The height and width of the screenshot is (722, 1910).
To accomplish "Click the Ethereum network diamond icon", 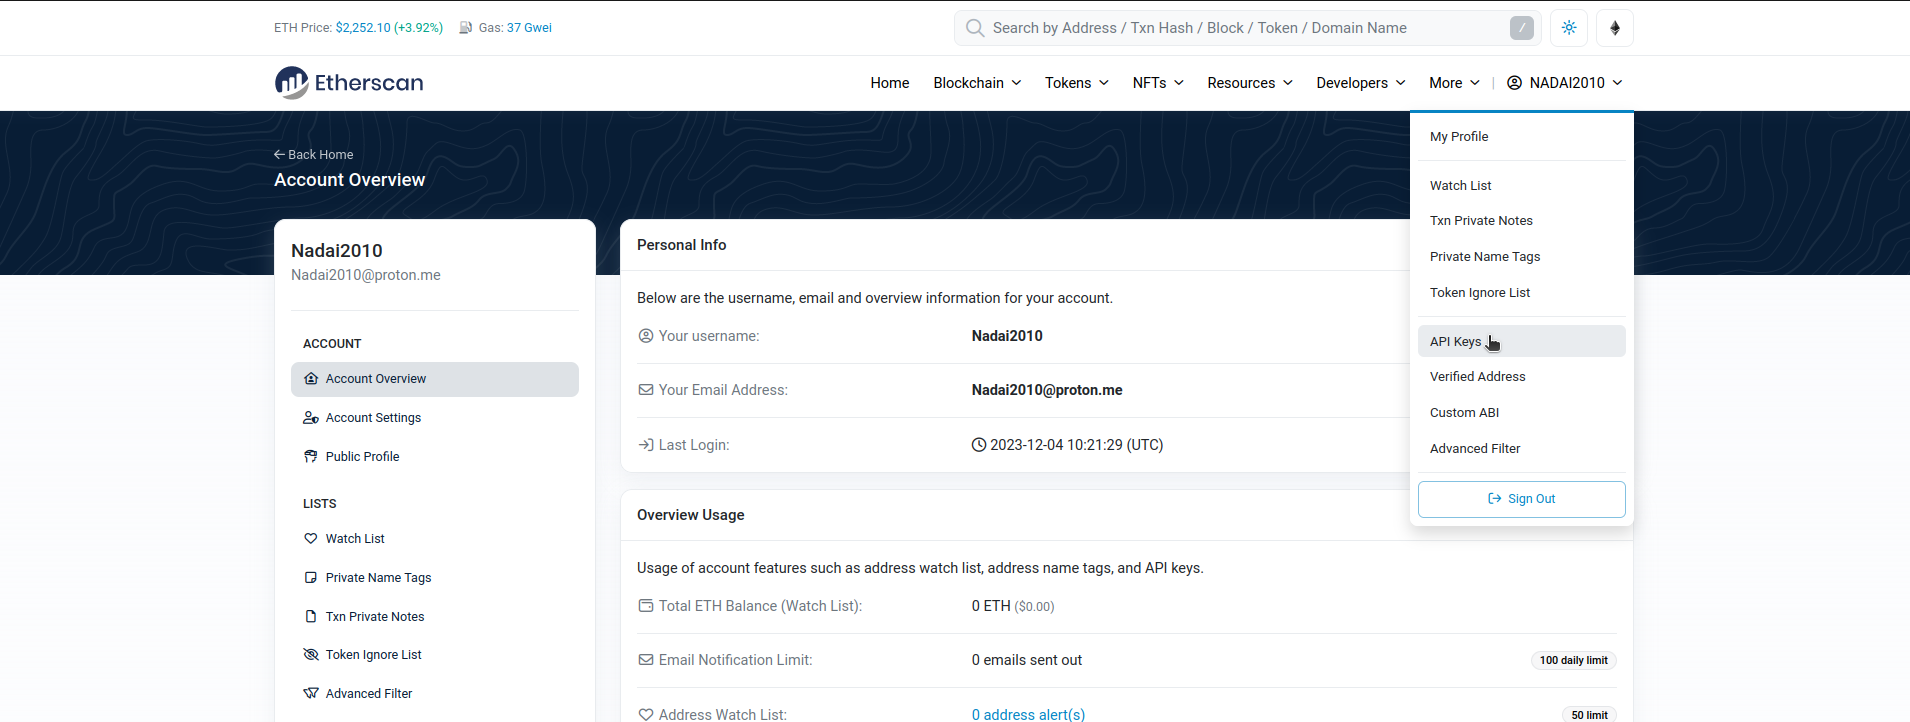I will tap(1615, 28).
